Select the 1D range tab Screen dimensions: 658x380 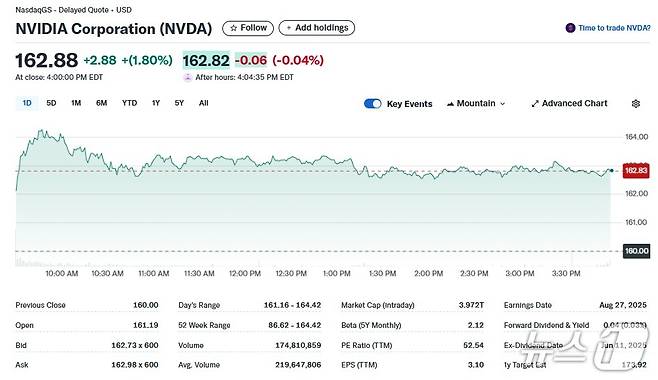coord(27,103)
